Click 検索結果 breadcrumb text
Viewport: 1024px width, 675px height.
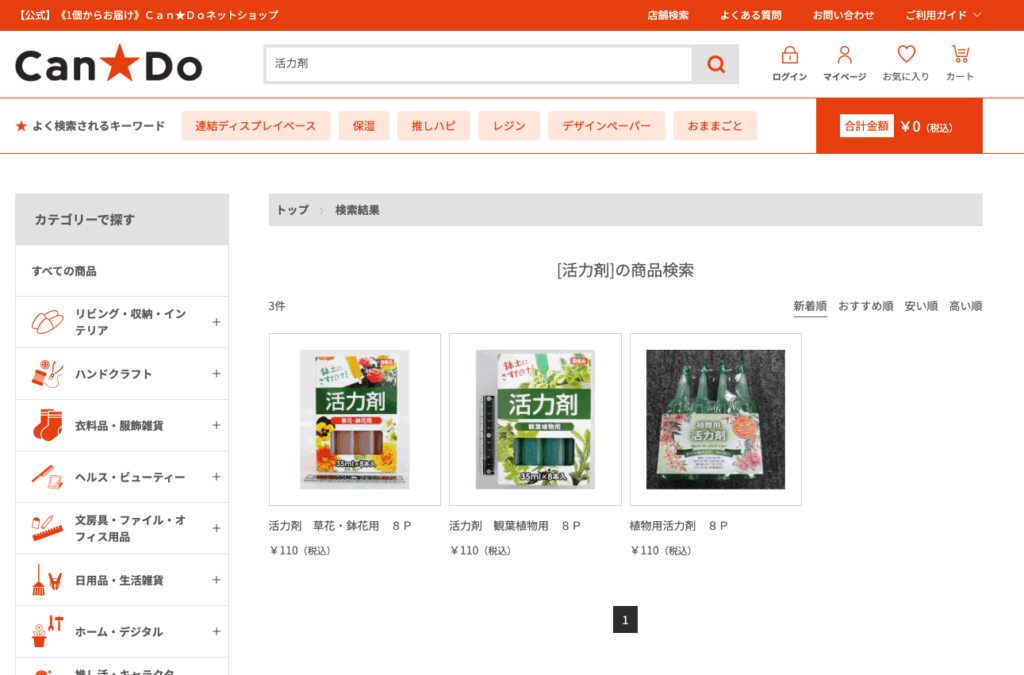(x=357, y=210)
